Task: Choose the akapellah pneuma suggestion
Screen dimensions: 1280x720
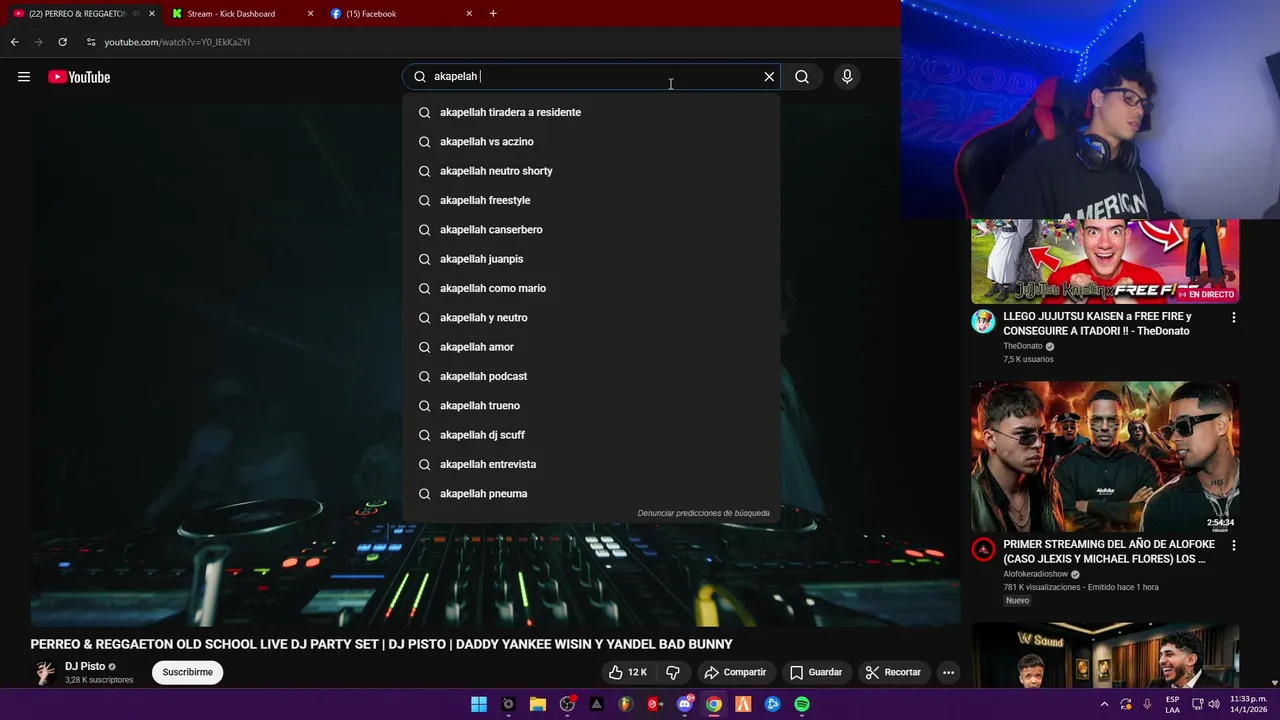Action: (591, 494)
